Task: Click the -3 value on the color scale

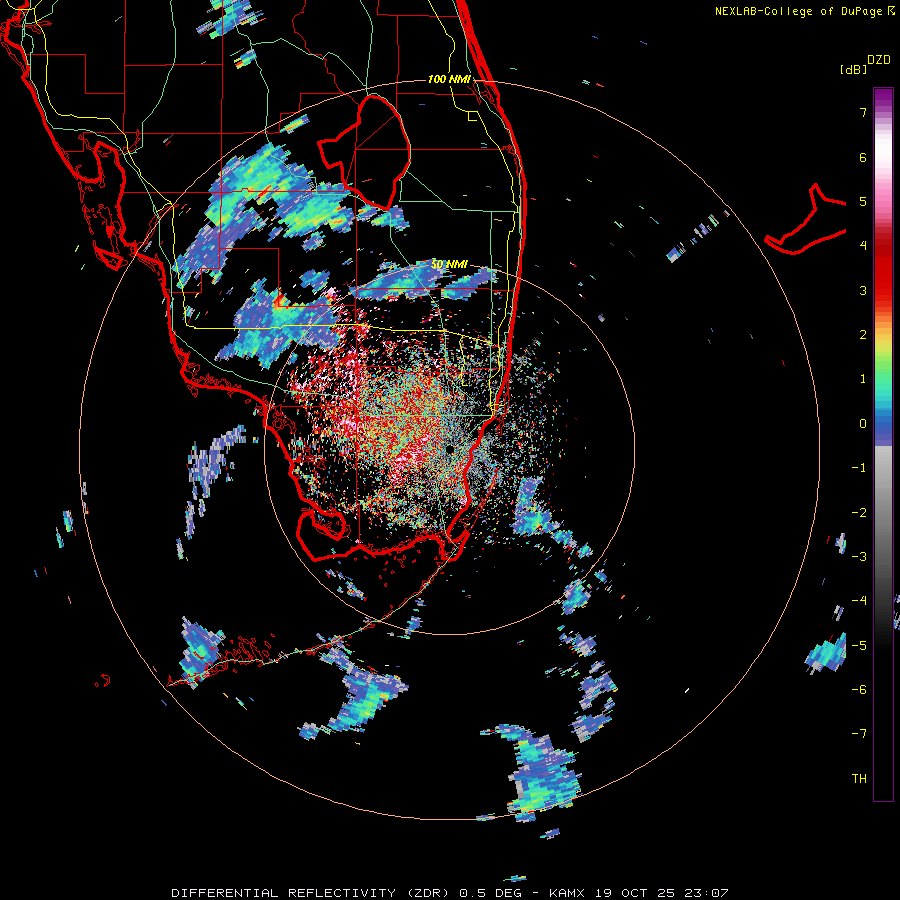Action: click(x=859, y=556)
